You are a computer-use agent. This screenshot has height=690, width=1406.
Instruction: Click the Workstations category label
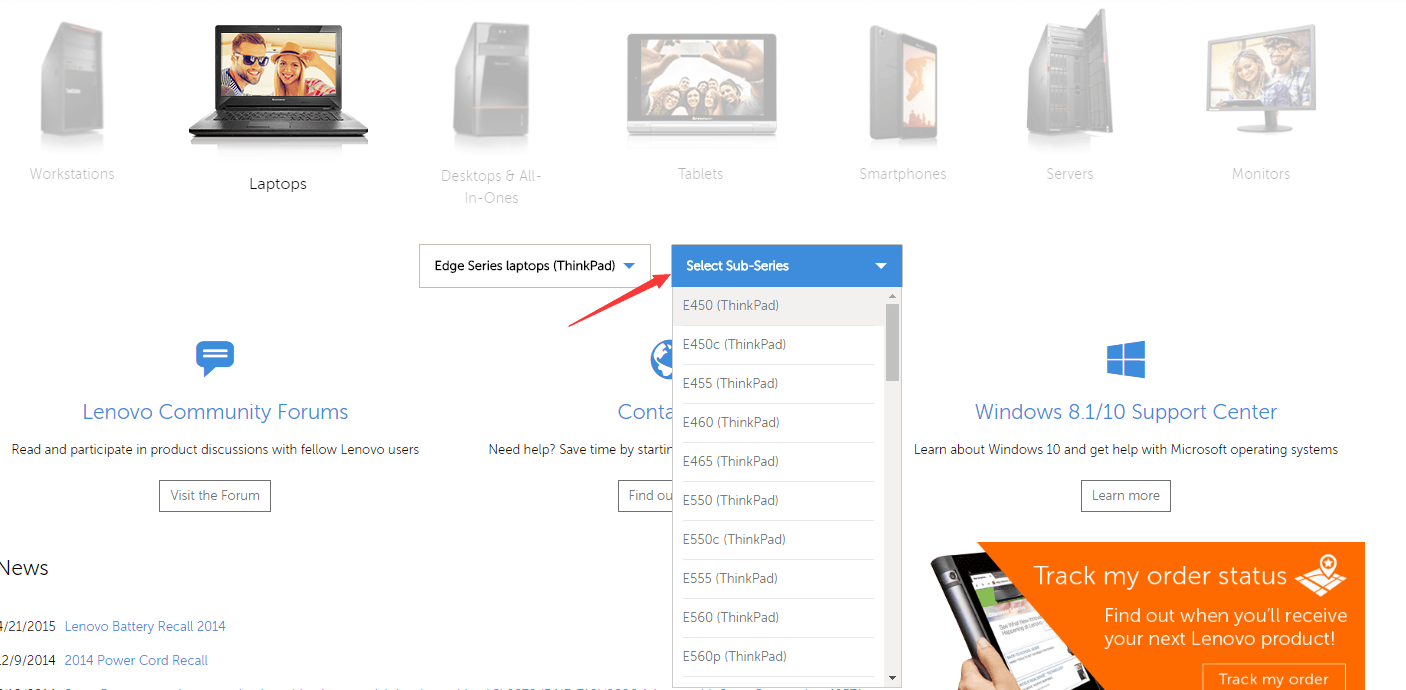[72, 174]
